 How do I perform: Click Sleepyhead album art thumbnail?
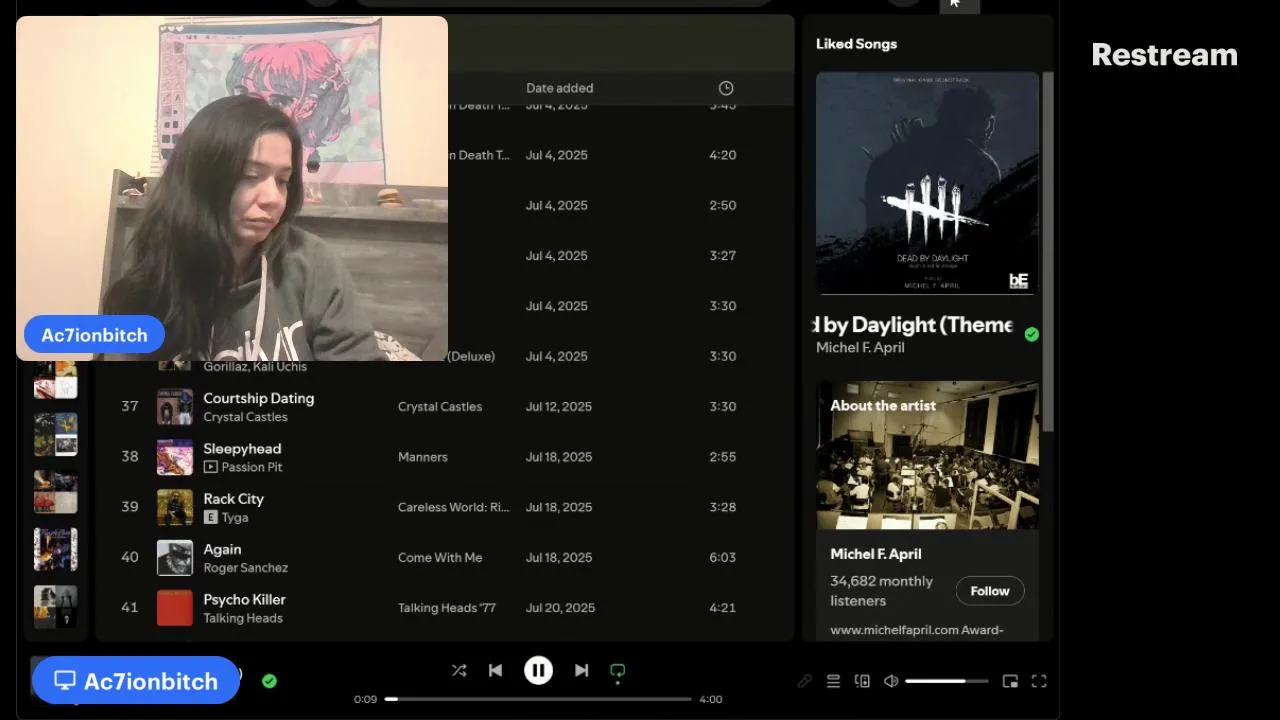click(x=175, y=457)
